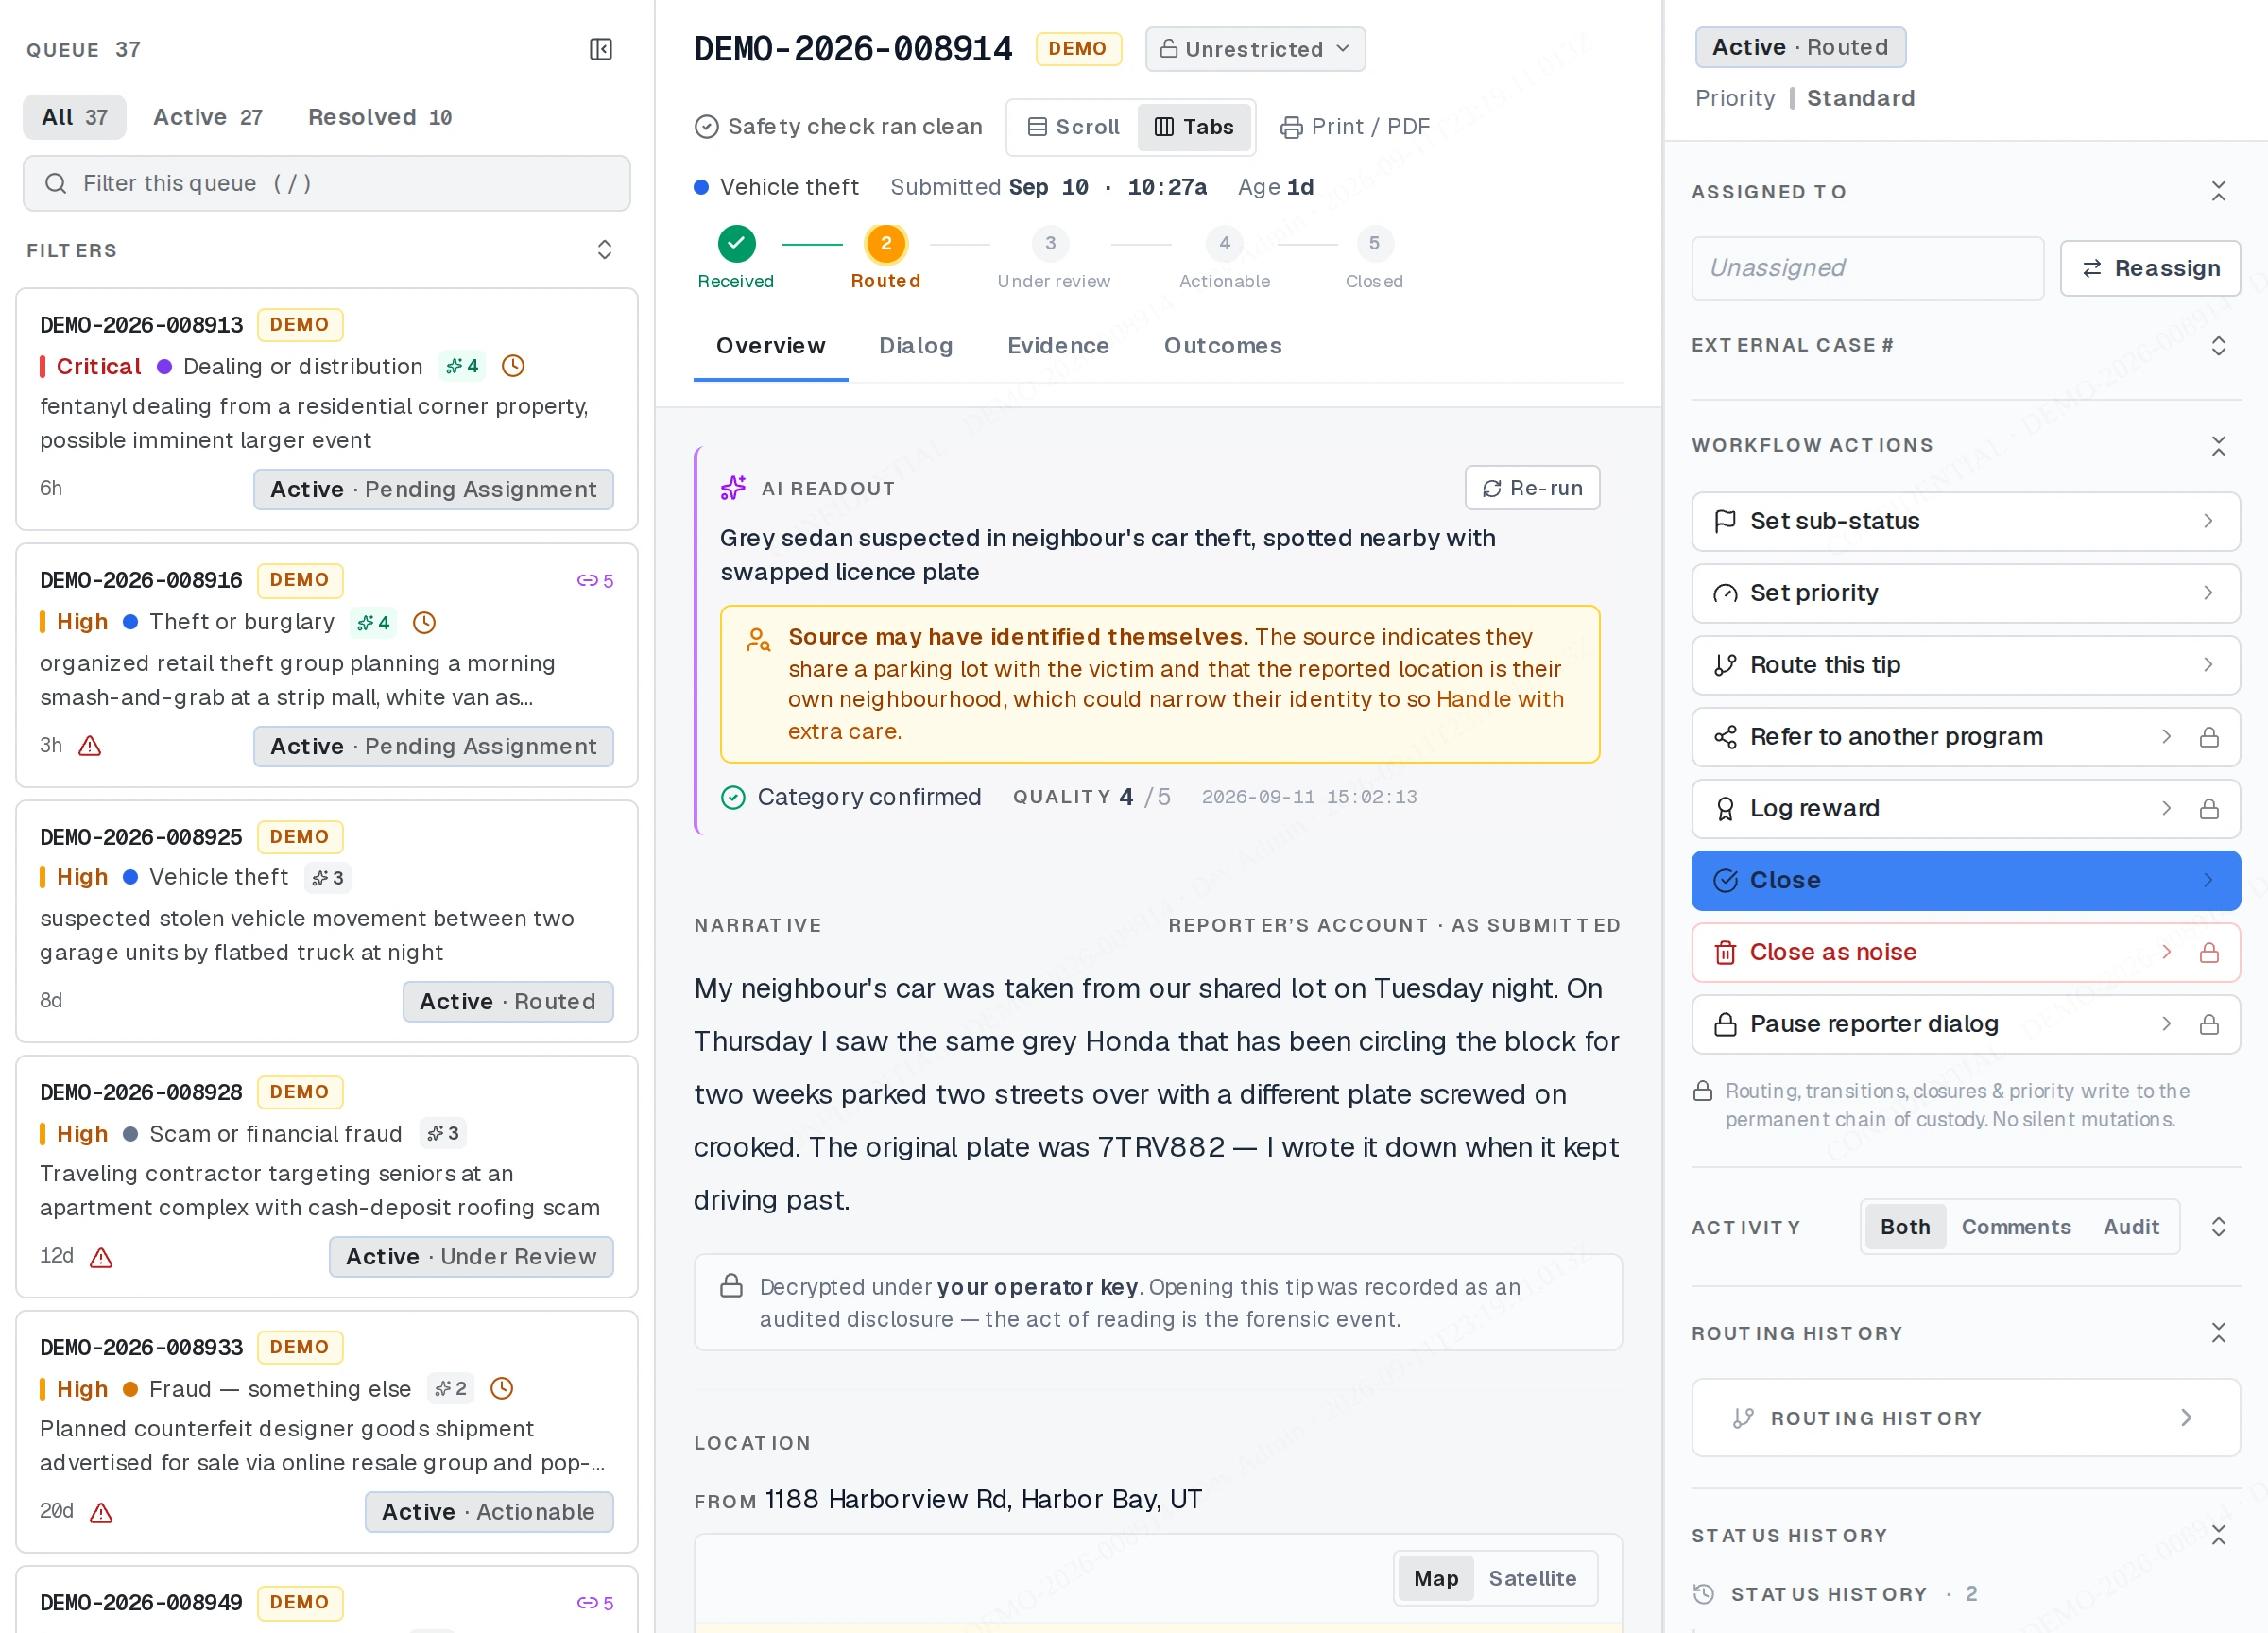Click the source identity warning person icon
This screenshot has width=2268, height=1633.
pyautogui.click(x=759, y=640)
